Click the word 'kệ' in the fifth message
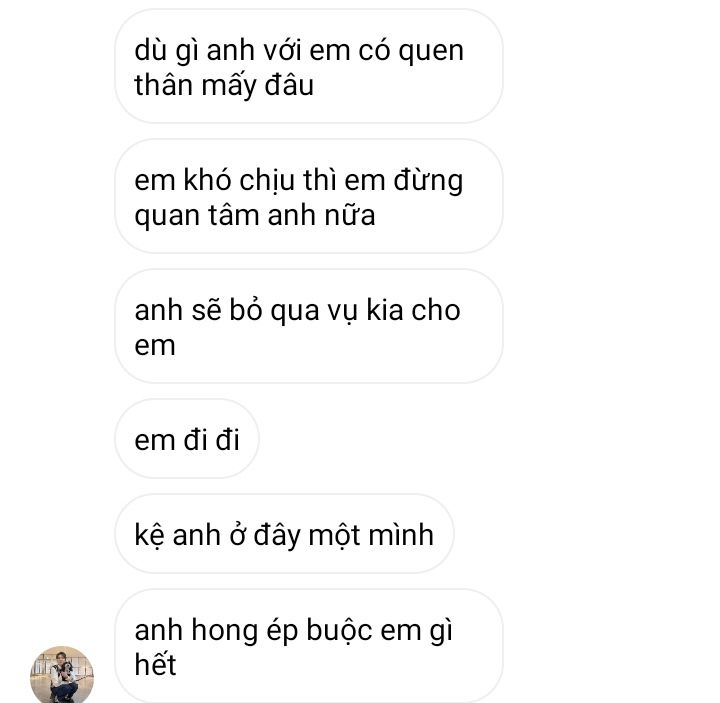The height and width of the screenshot is (703, 720). (149, 535)
